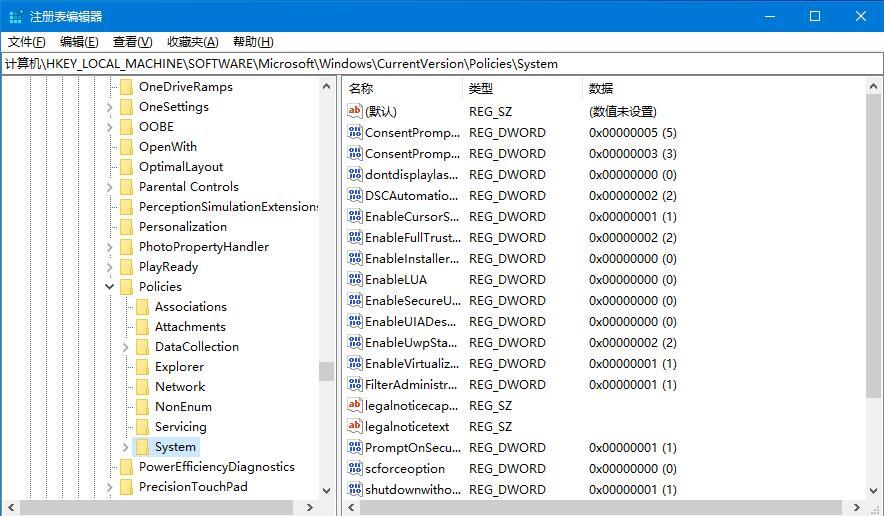Open the 文件(F) menu
Viewport: 884px width, 516px height.
click(26, 42)
